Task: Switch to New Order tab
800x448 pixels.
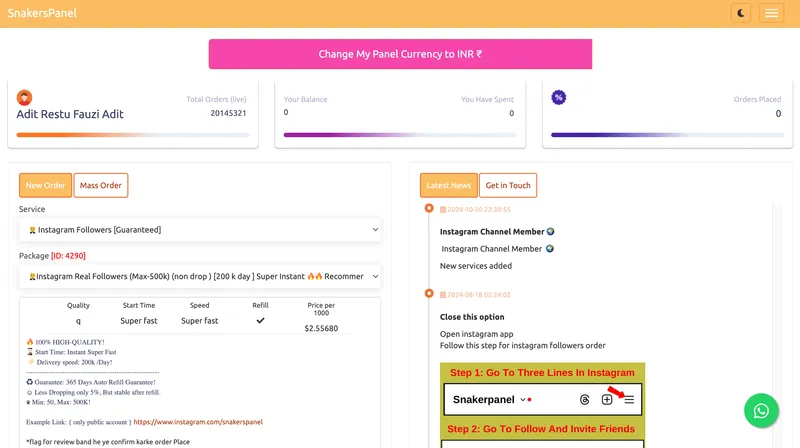Action: click(x=45, y=185)
